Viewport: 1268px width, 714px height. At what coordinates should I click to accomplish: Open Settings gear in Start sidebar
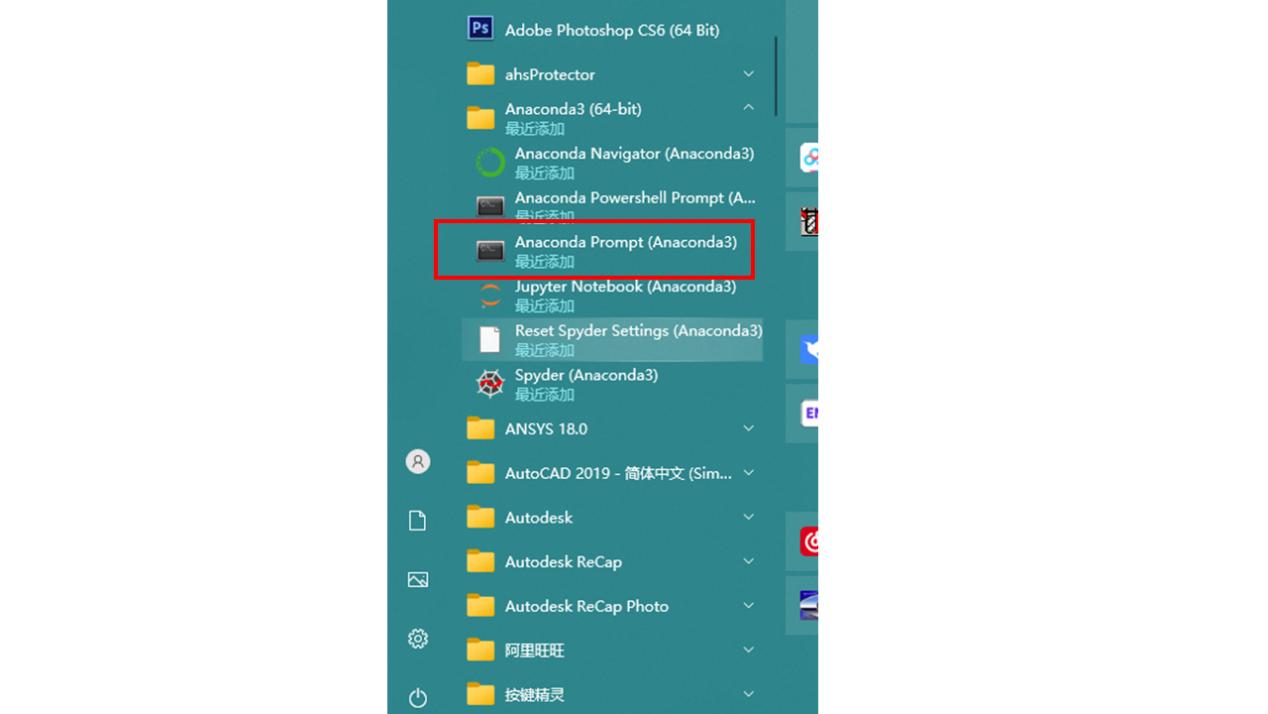pyautogui.click(x=418, y=638)
